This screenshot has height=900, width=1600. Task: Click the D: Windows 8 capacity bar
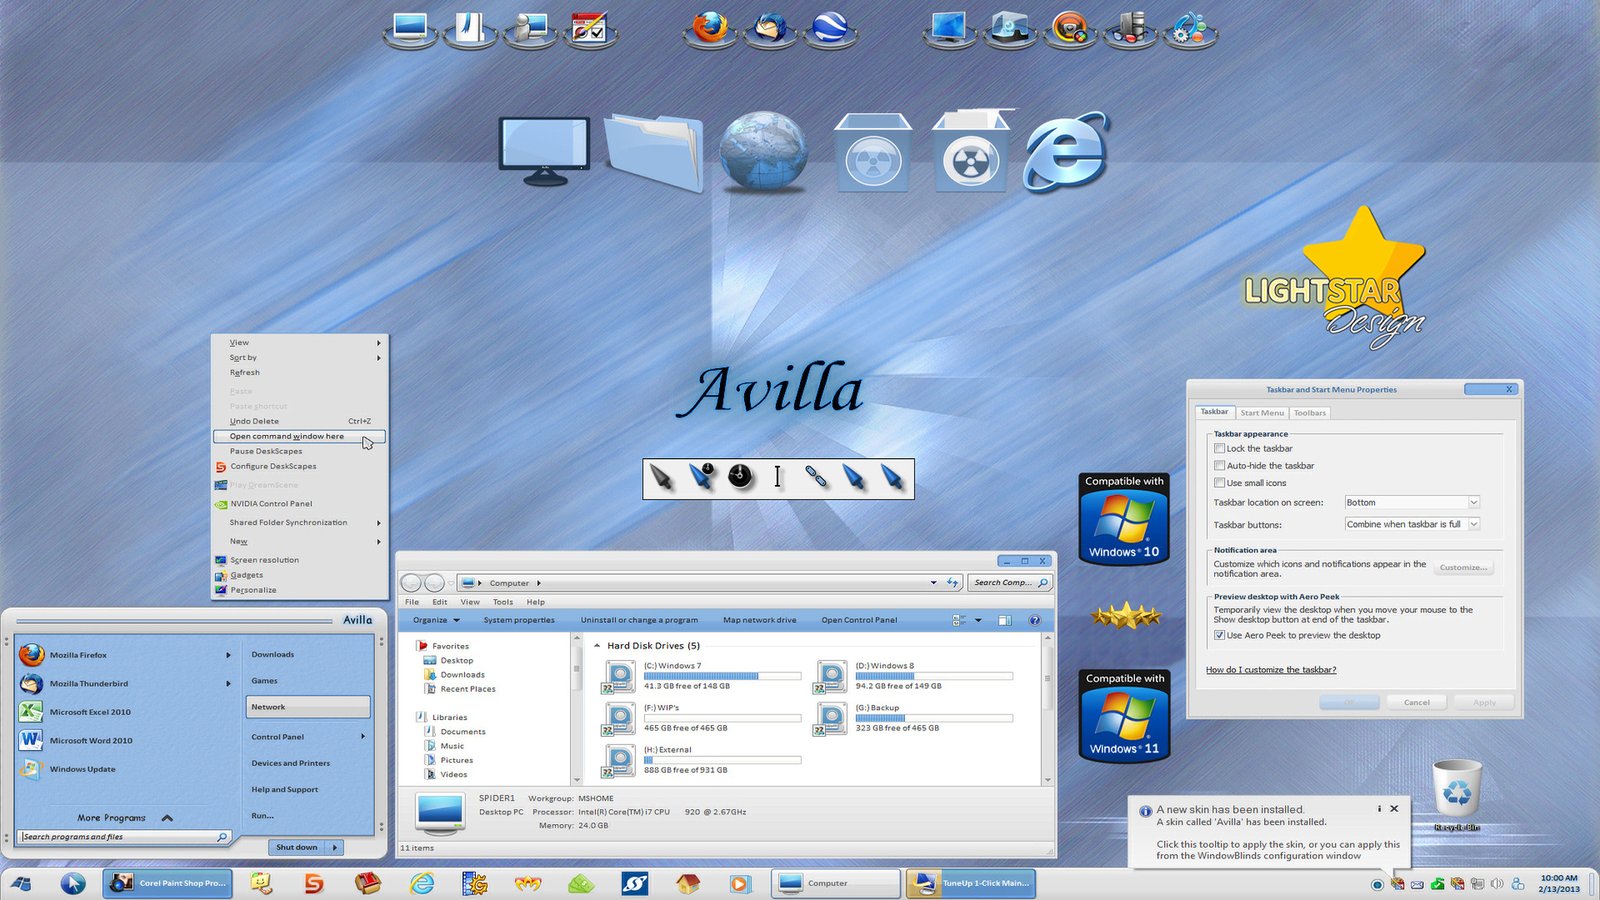pos(934,676)
